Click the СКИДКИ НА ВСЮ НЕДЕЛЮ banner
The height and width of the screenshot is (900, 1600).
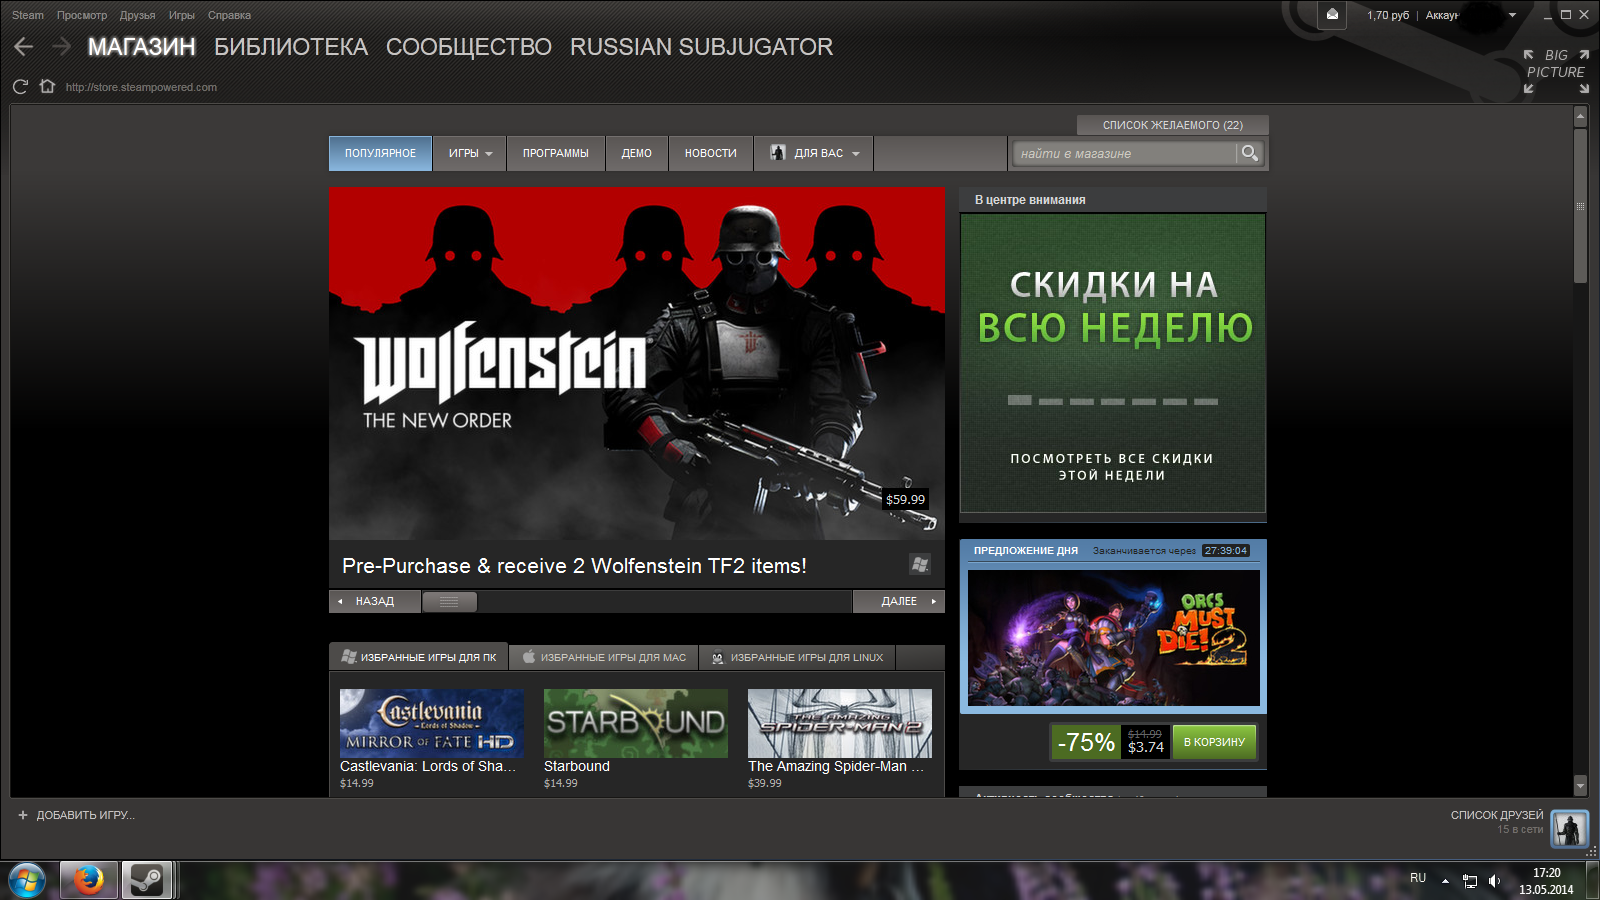point(1113,363)
